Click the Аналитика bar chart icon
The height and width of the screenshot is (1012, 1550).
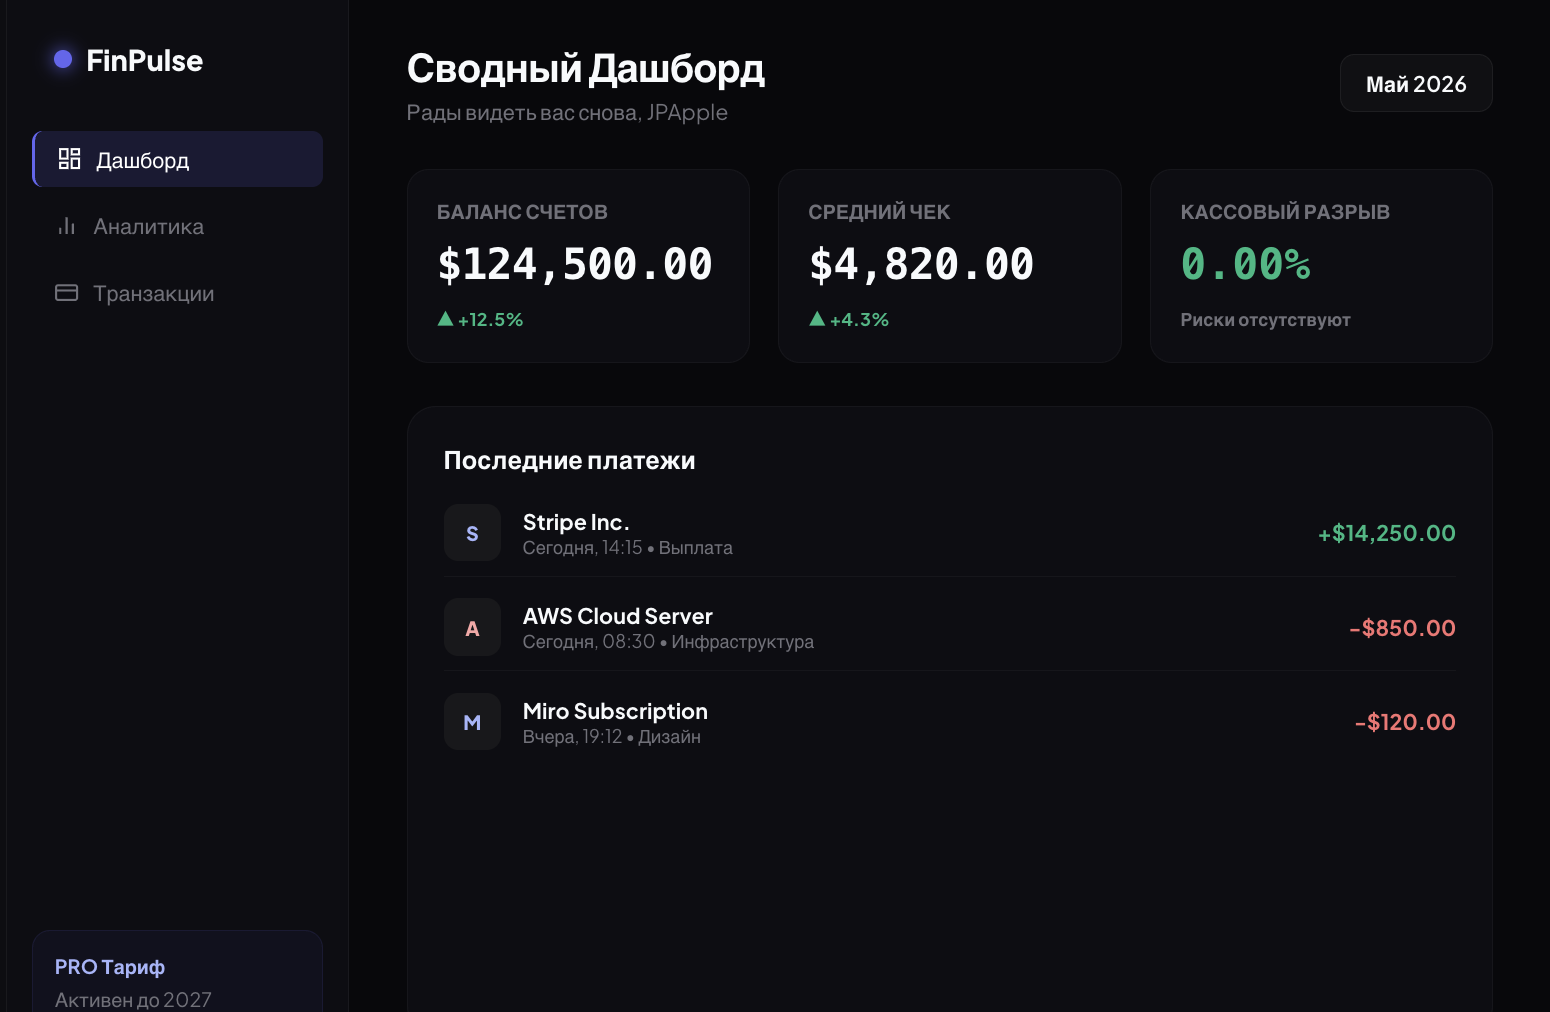coord(67,226)
